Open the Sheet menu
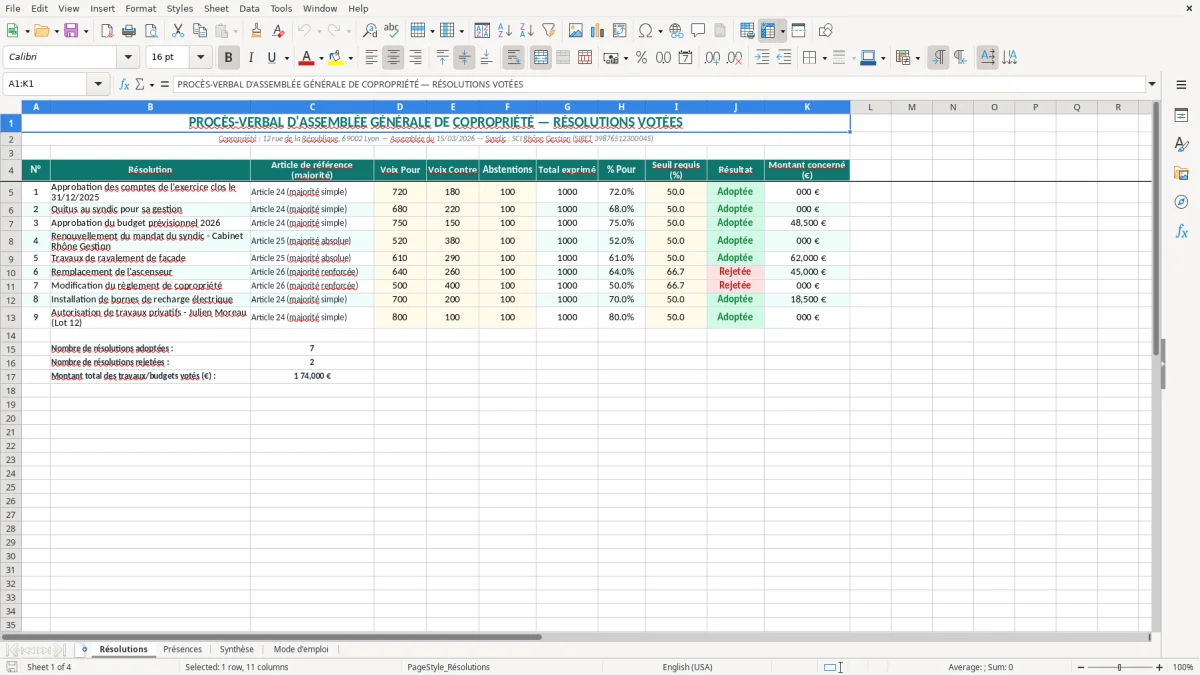This screenshot has width=1200, height=675. [x=216, y=8]
